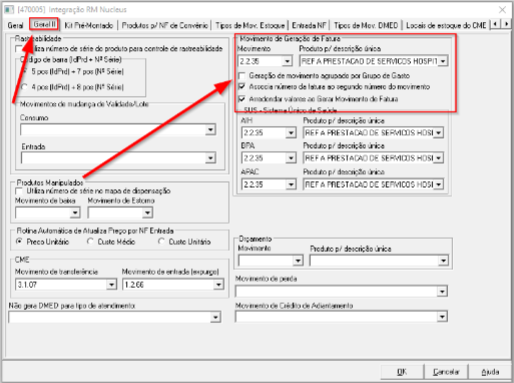Check número de série no mapa de dispensação
This screenshot has height=383, width=514.
[19, 191]
